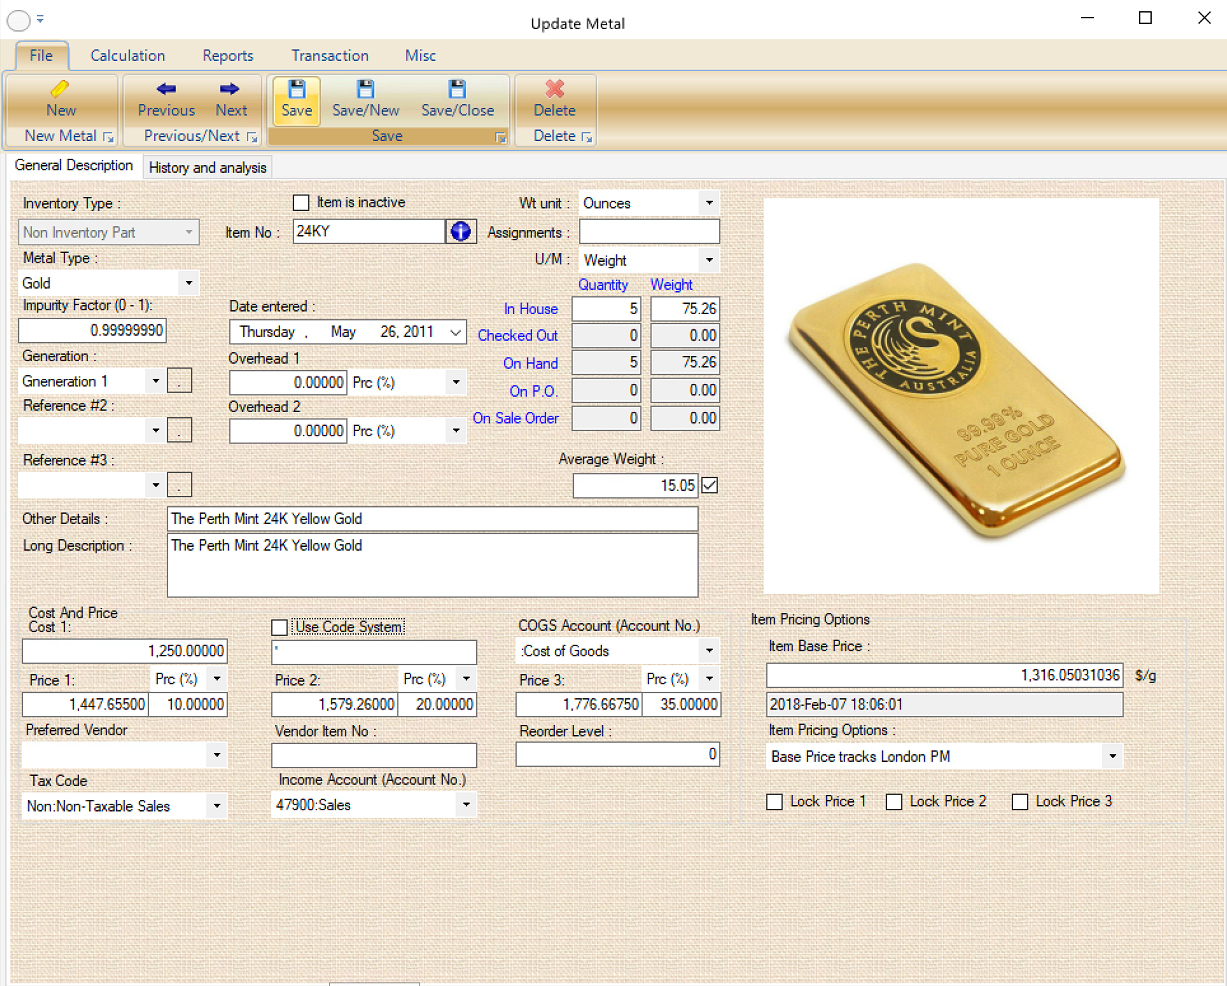Open the Metal Type dropdown
Screen dimensions: 1227x986
188,284
